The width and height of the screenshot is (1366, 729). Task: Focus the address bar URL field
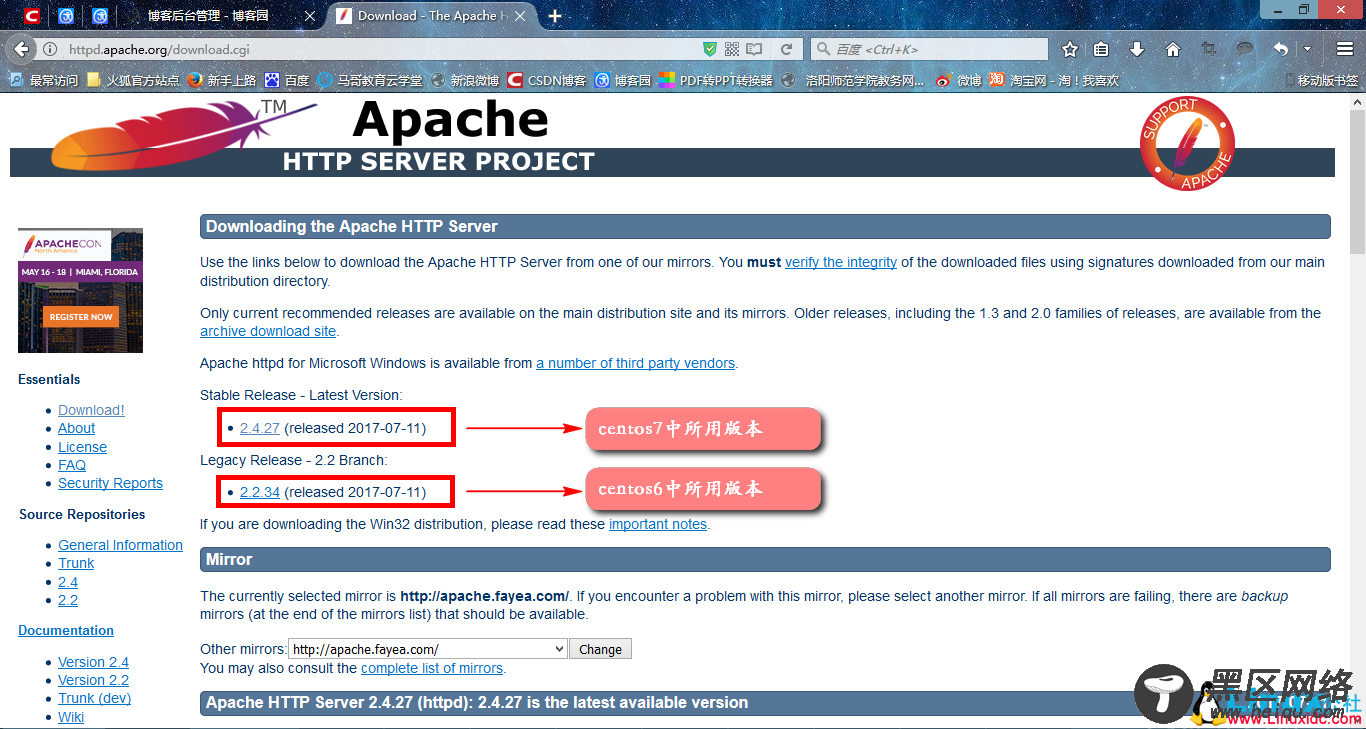point(380,49)
